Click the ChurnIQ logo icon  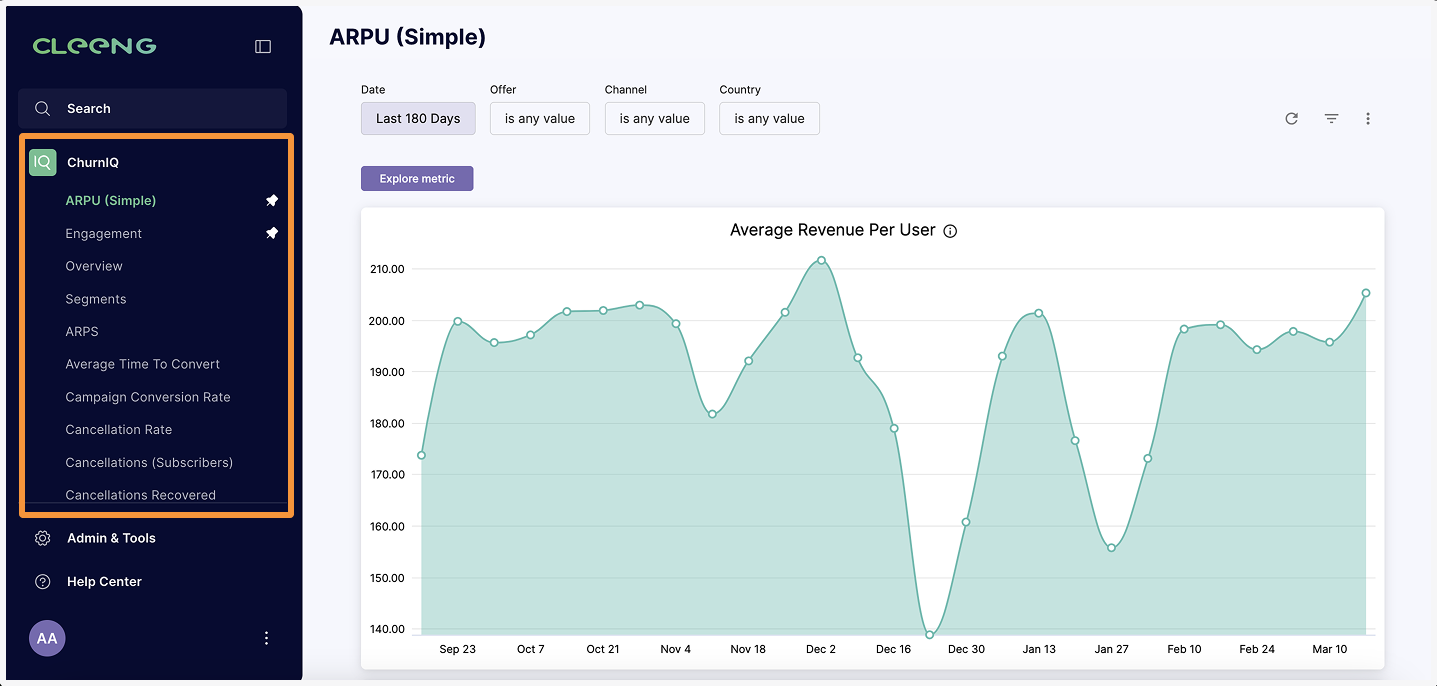pos(43,162)
